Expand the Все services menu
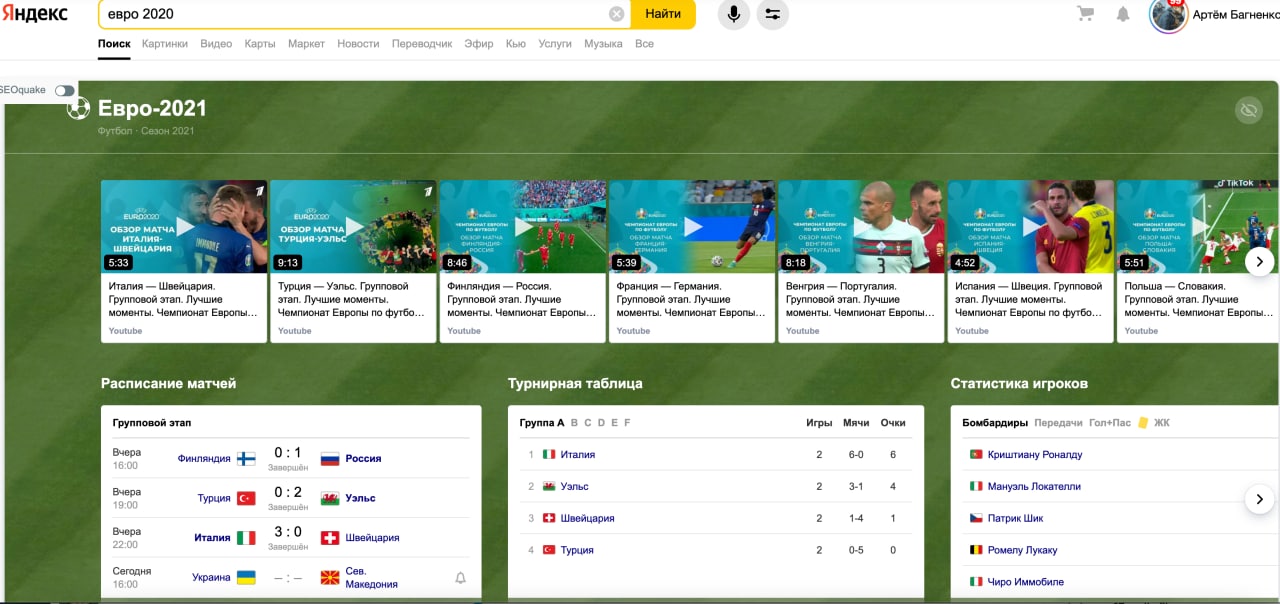This screenshot has height=604, width=1280. (x=644, y=44)
